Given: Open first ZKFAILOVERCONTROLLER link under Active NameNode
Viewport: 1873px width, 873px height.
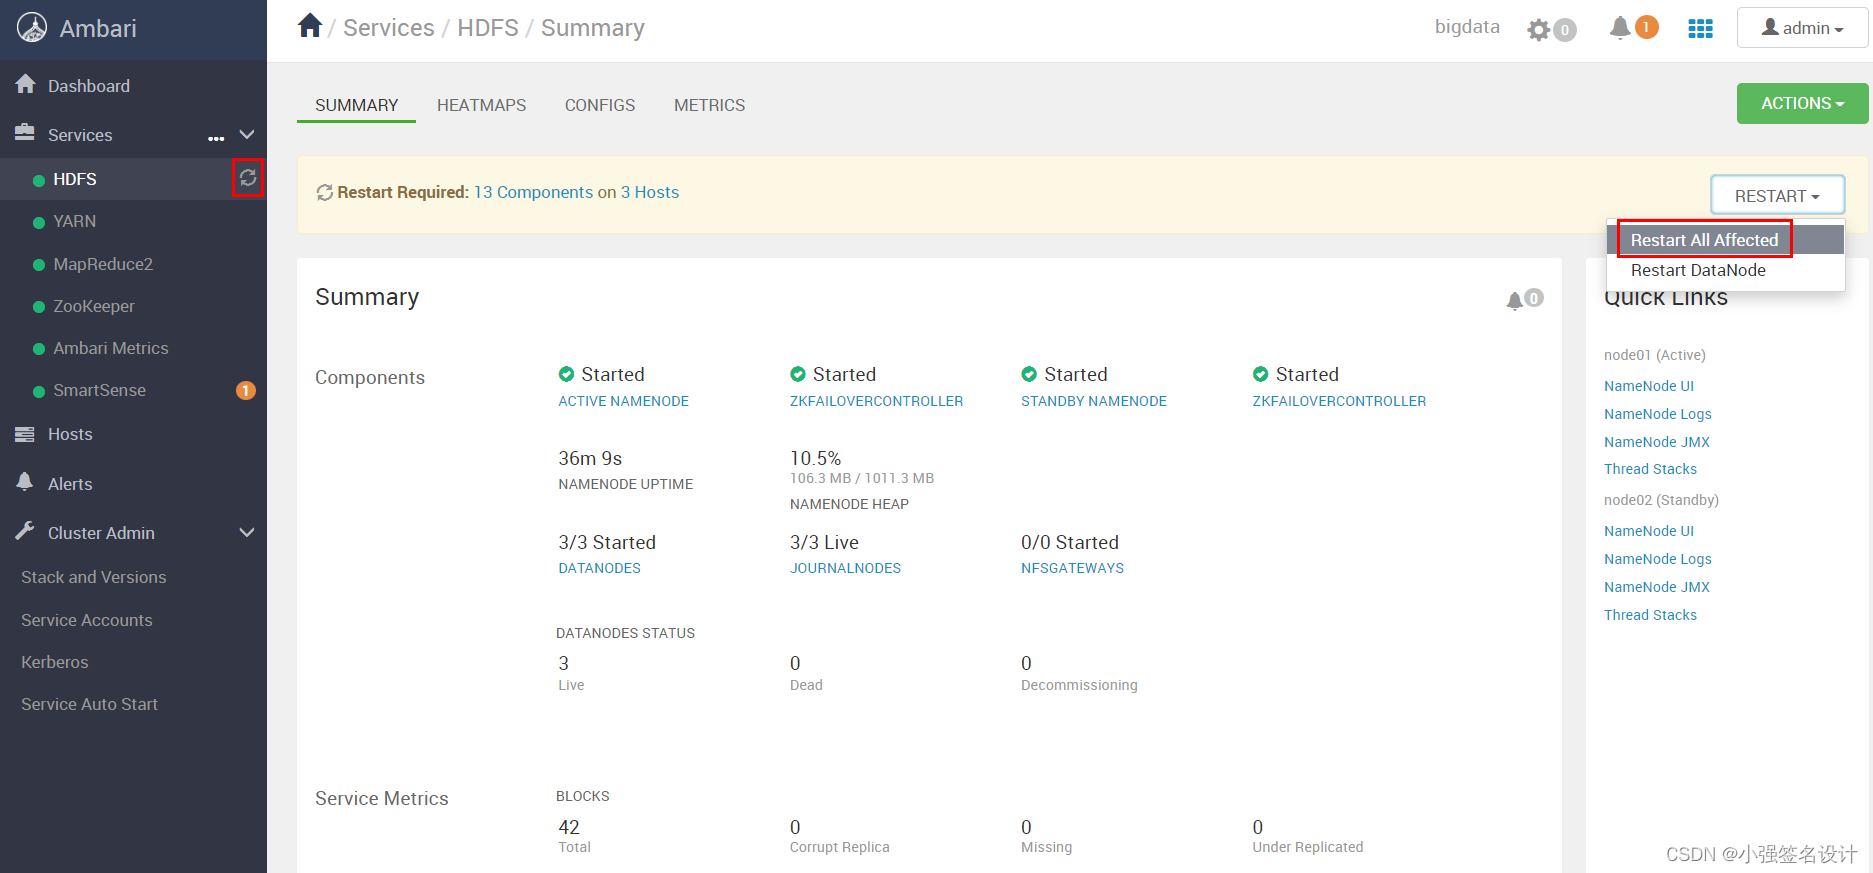Looking at the screenshot, I should (876, 401).
